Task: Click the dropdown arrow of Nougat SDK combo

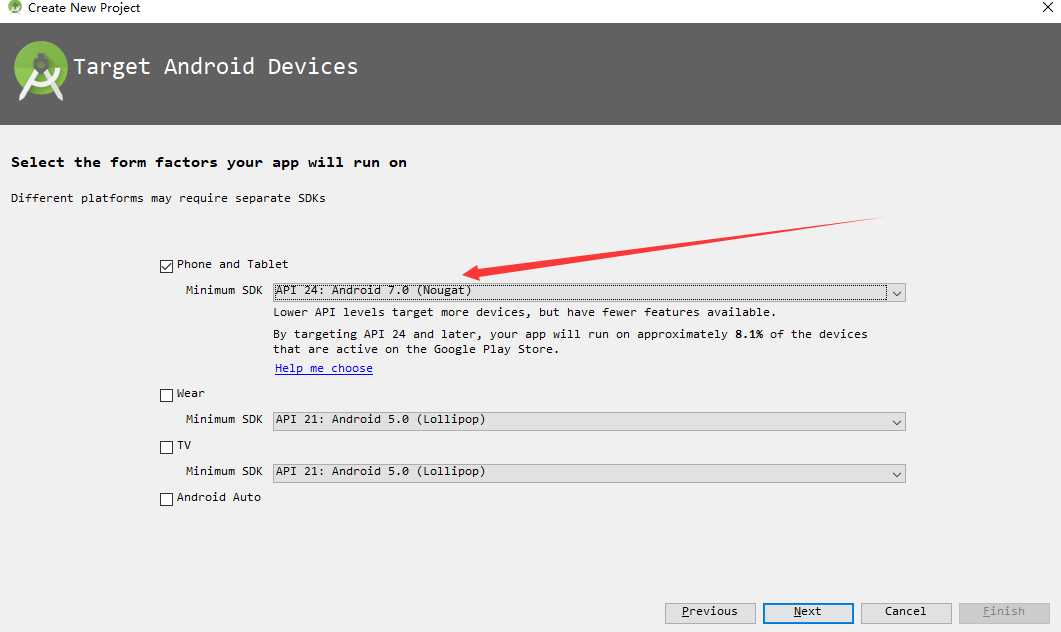Action: [897, 293]
